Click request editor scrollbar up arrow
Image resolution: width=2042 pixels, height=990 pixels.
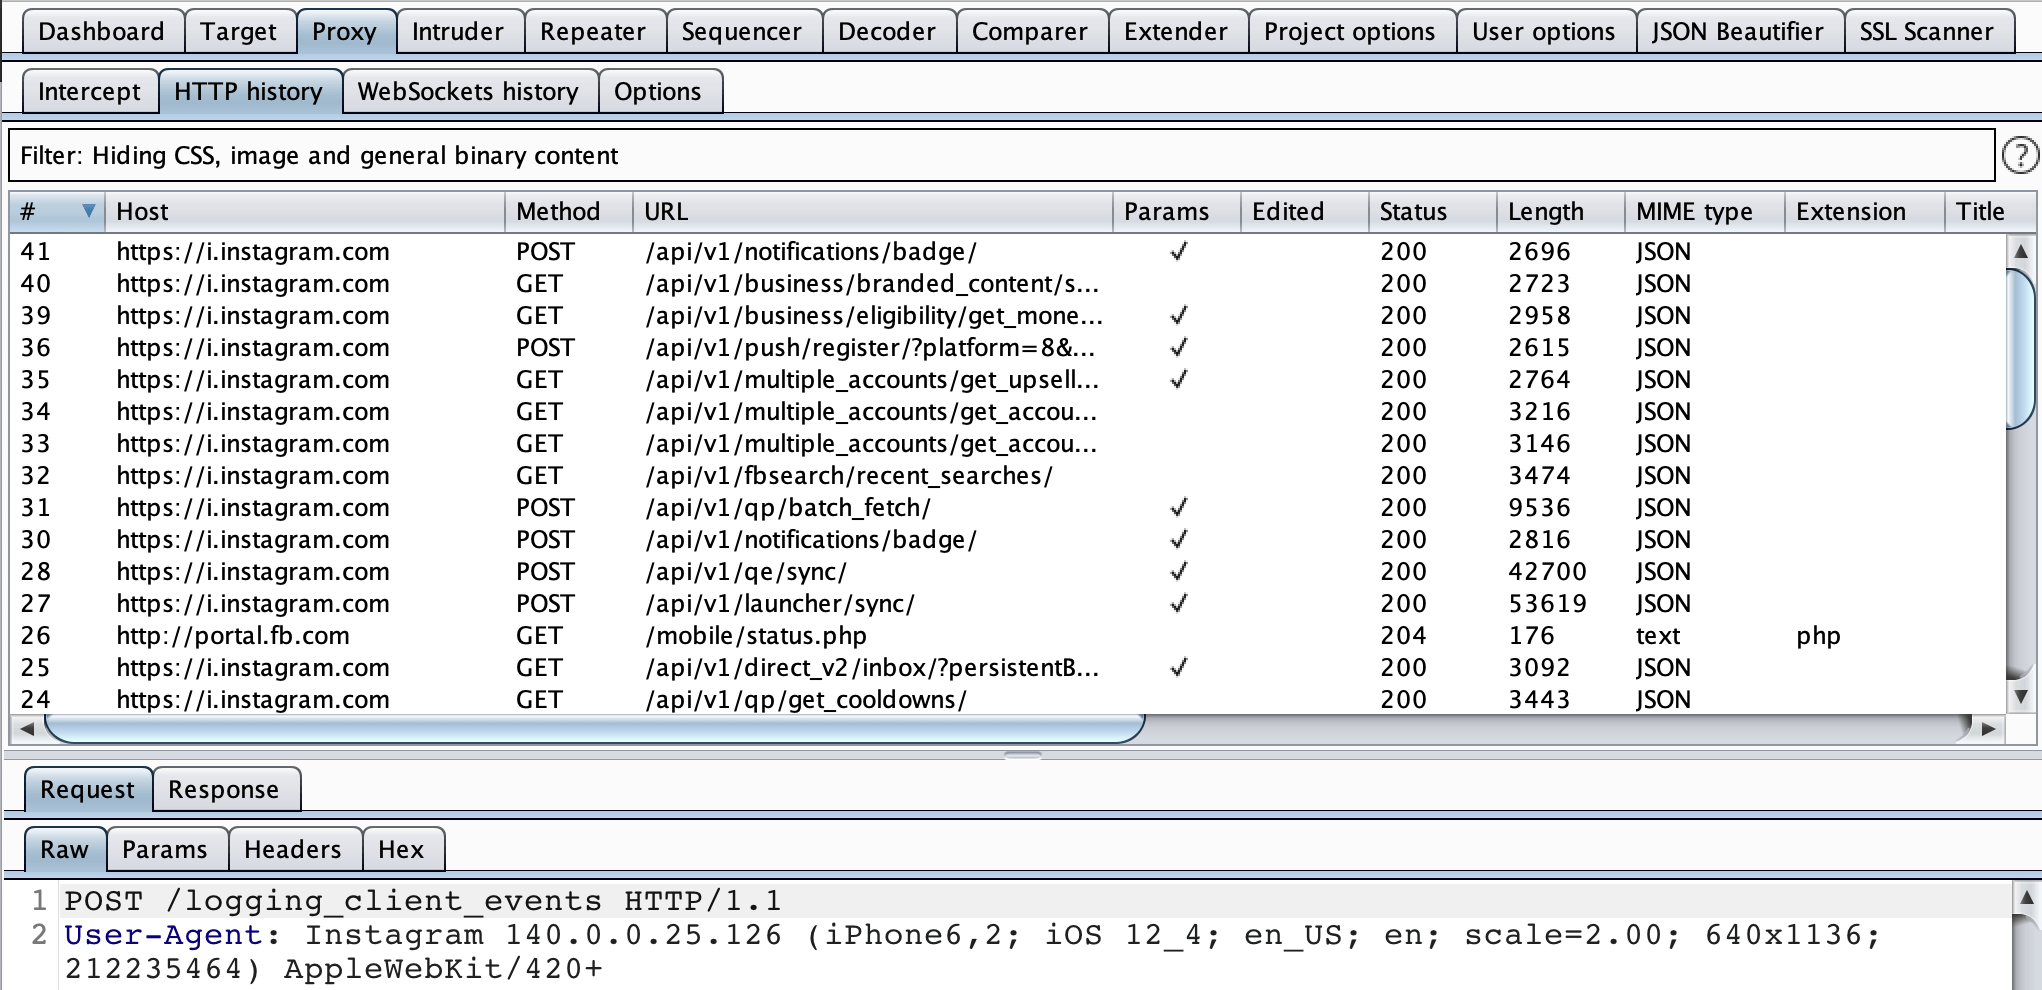click(2026, 897)
